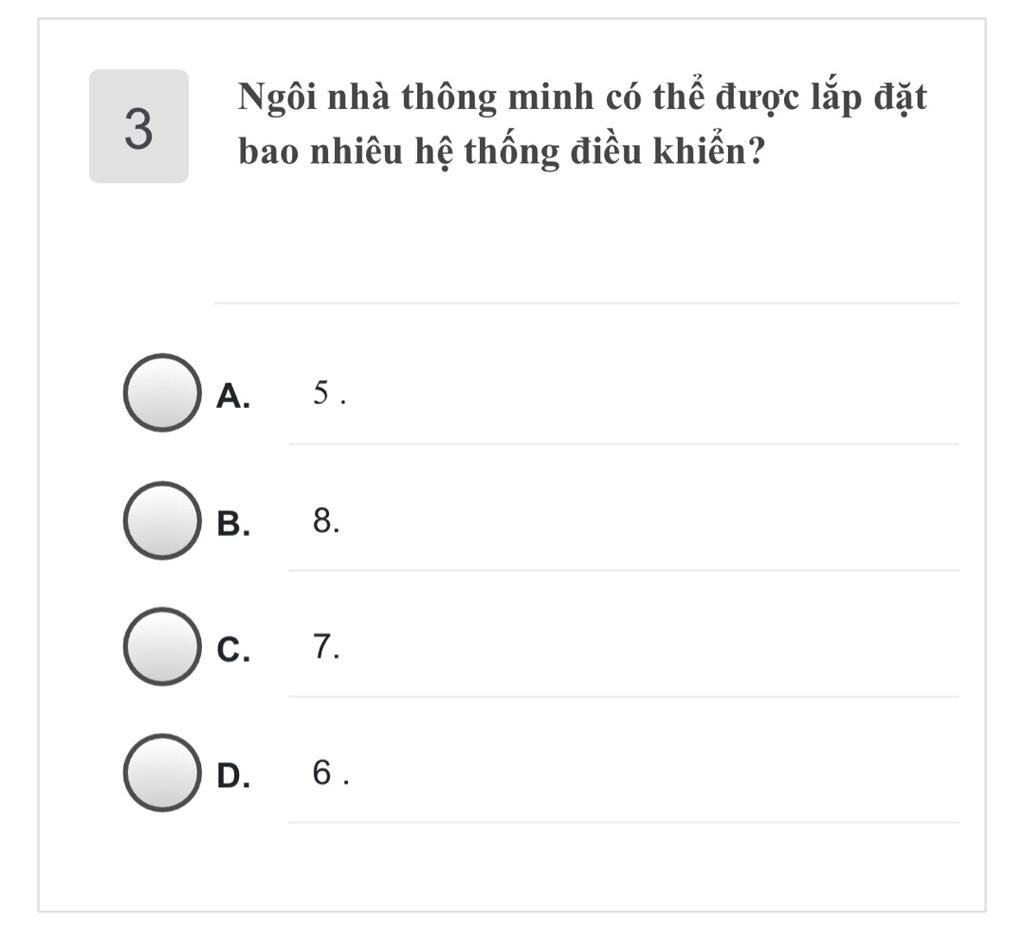Image resolution: width=1024 pixels, height=940 pixels.
Task: Click the divider line under answer 6
Action: (x=622, y=822)
